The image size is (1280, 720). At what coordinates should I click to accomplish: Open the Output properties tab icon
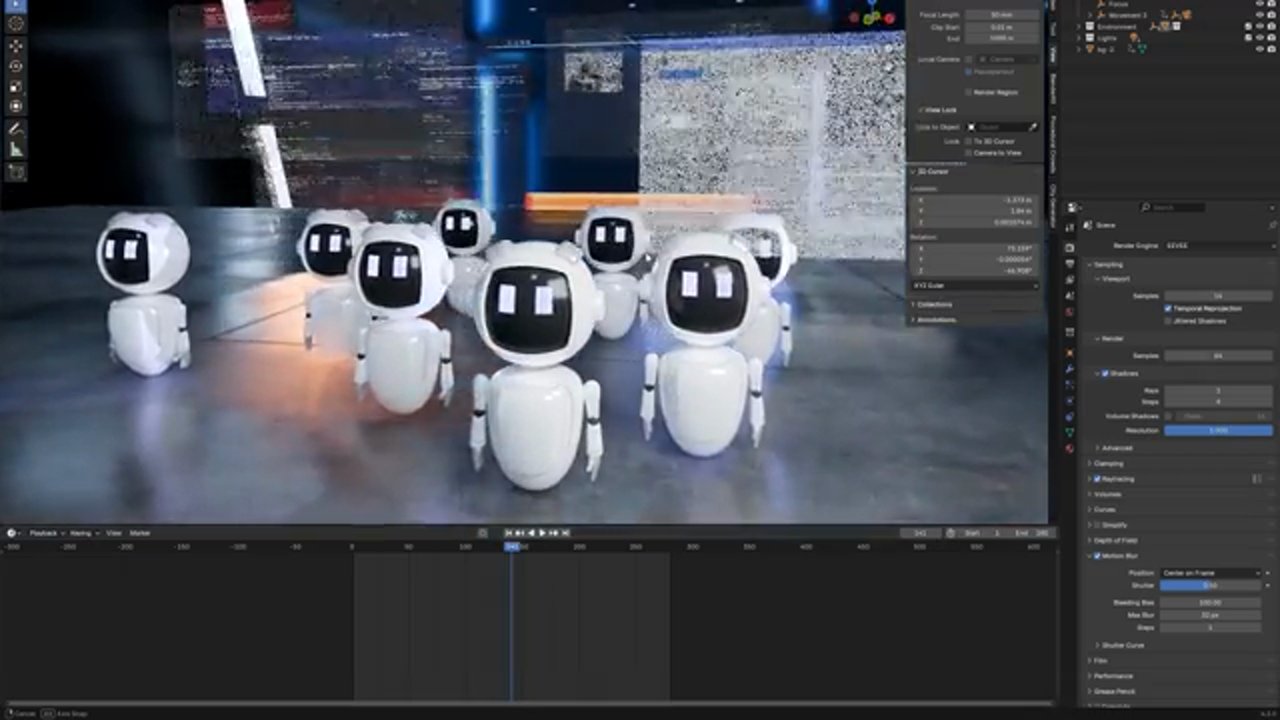point(1070,264)
